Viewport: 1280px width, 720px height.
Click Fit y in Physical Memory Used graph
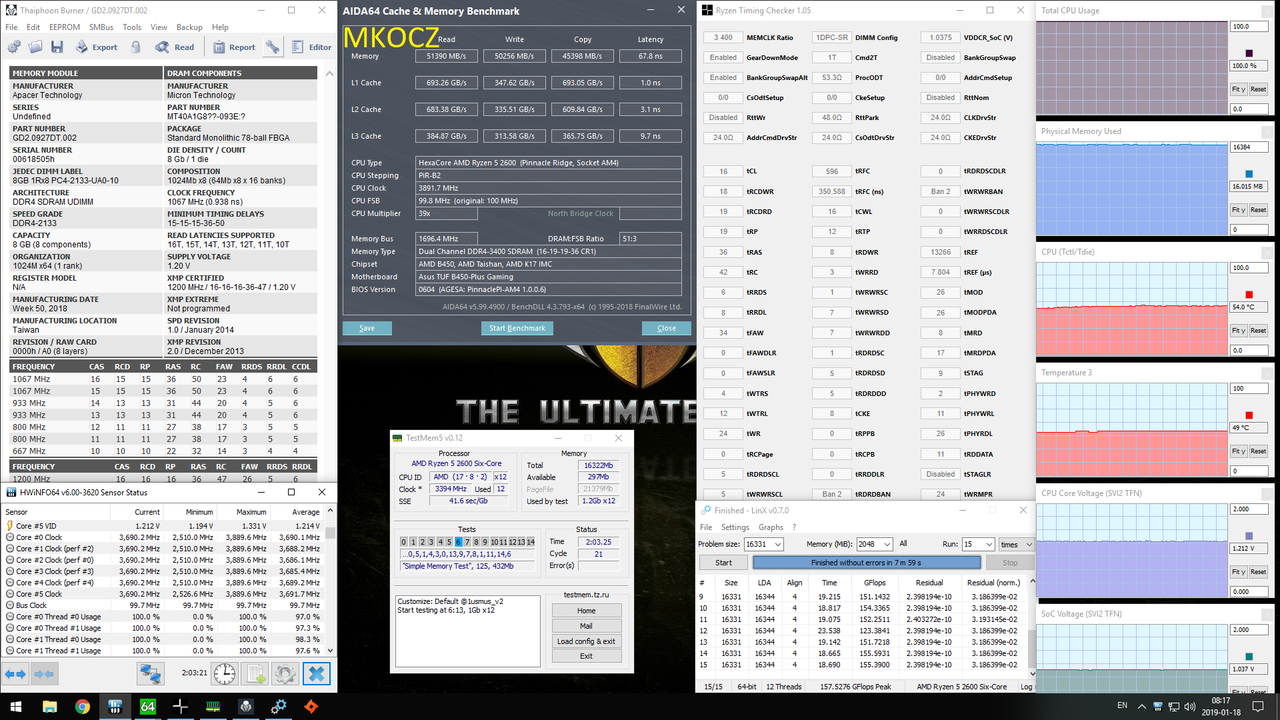click(1238, 210)
